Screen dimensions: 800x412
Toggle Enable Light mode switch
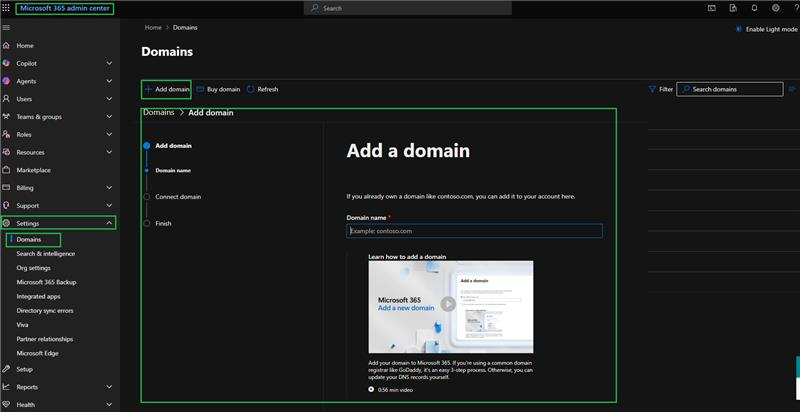[x=738, y=30]
